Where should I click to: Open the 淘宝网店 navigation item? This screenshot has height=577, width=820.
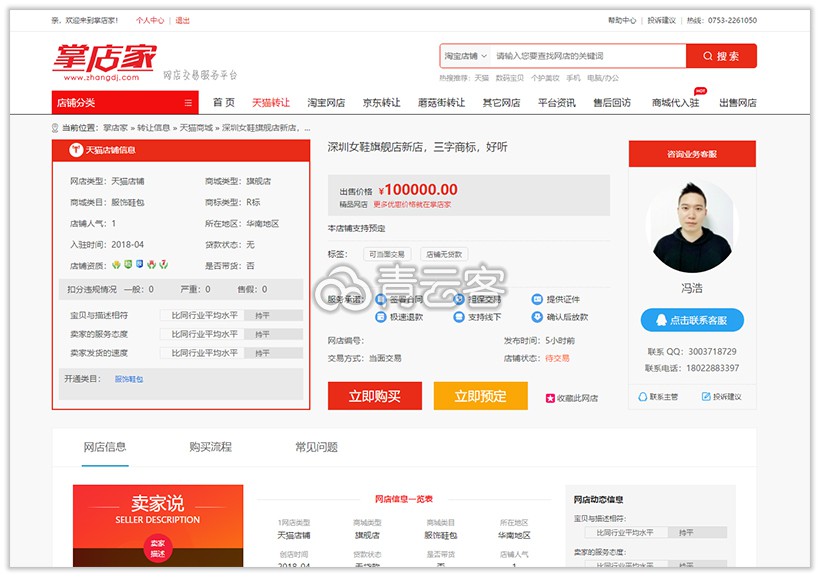[326, 103]
